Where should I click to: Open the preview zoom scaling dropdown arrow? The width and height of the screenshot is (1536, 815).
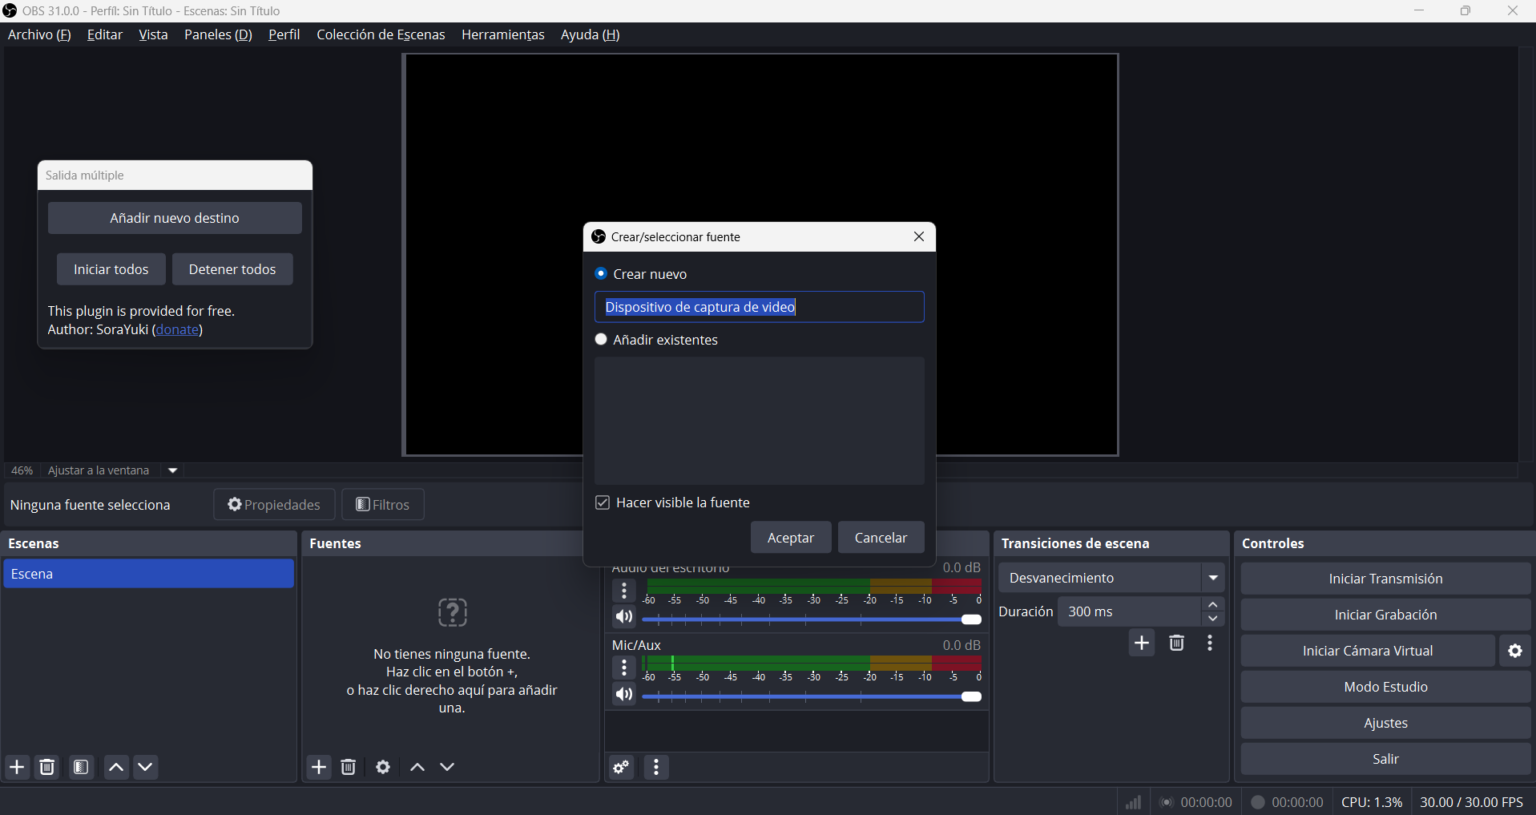pos(173,471)
